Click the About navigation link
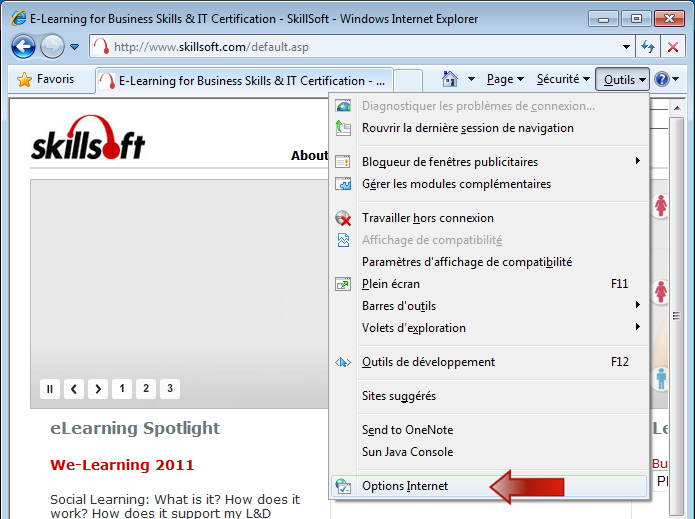695x519 pixels. [309, 156]
